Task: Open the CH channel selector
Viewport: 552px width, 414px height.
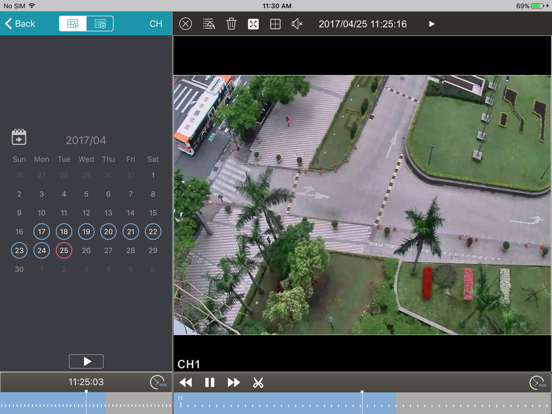Action: point(156,24)
